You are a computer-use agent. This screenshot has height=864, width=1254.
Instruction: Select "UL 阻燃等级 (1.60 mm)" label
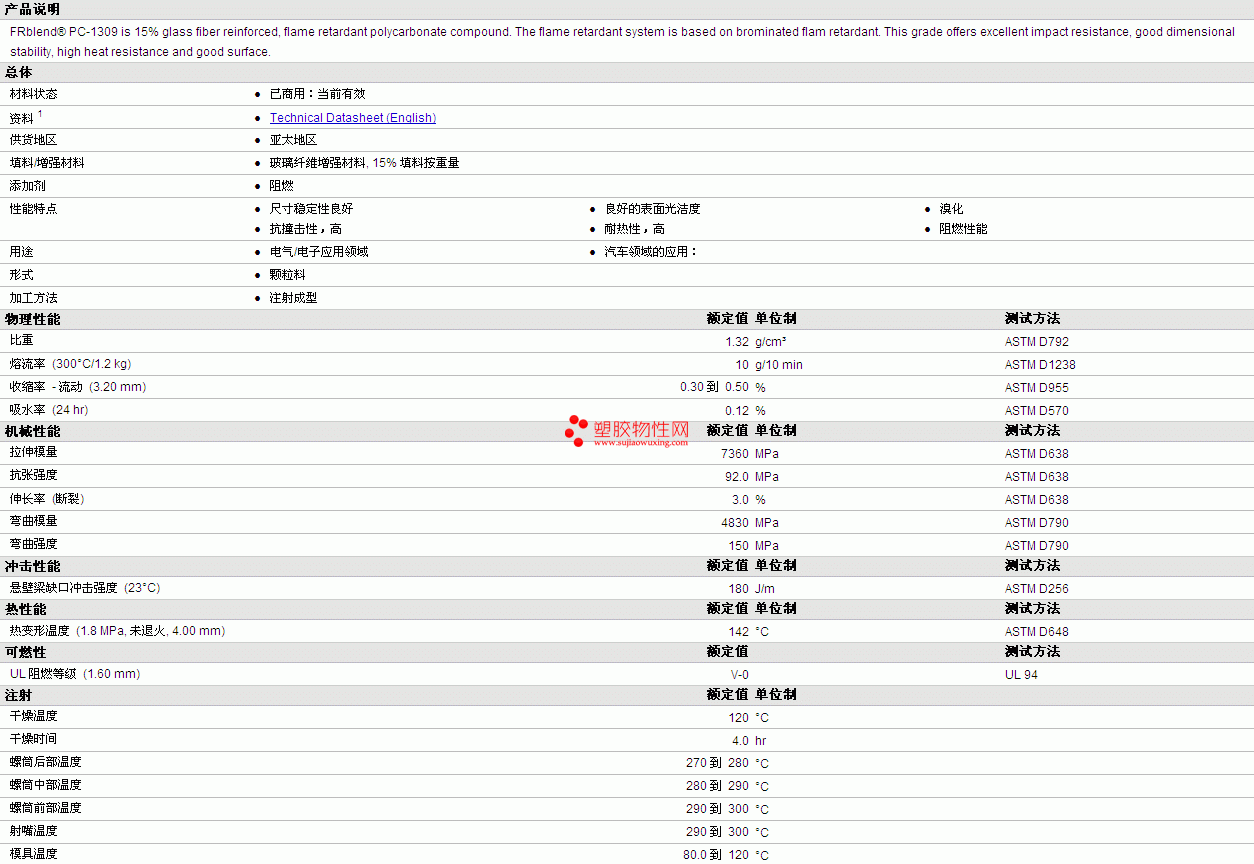pos(75,674)
